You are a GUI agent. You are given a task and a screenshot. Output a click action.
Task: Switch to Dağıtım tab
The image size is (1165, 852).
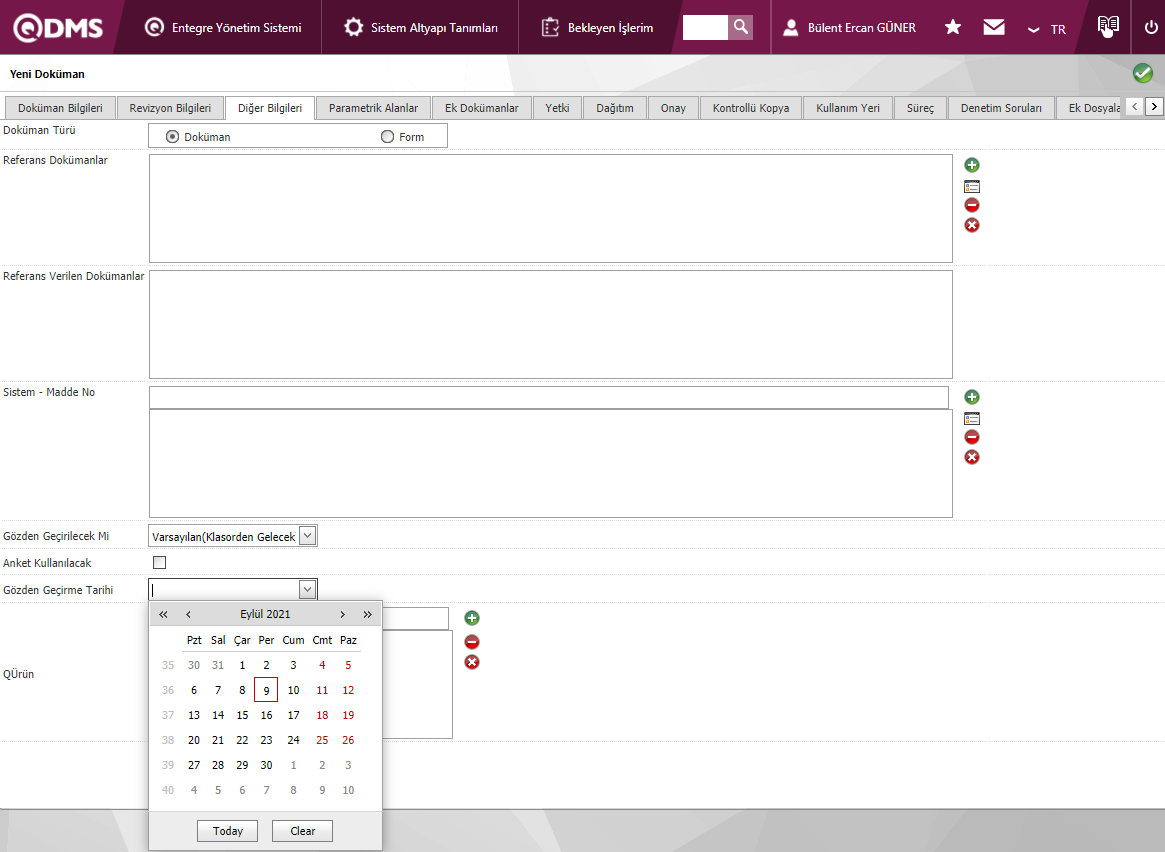tap(614, 108)
